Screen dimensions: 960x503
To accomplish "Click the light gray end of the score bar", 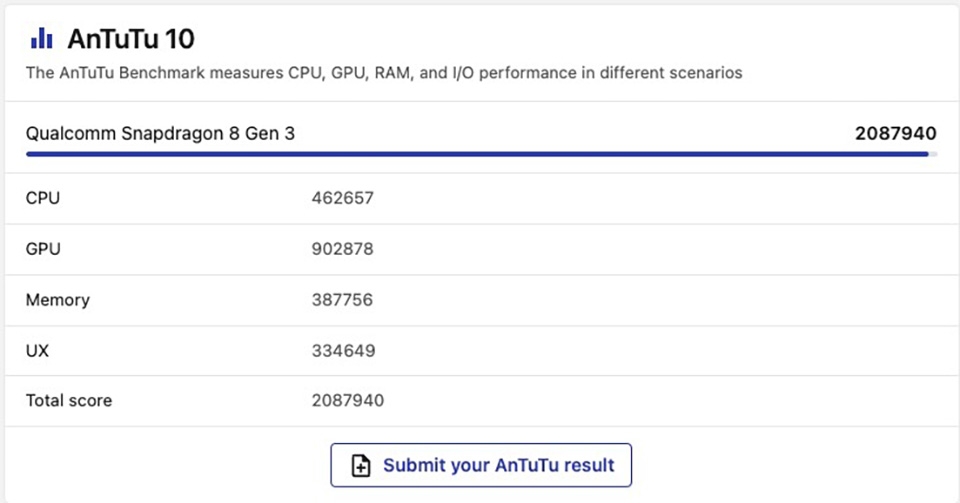I will (934, 154).
